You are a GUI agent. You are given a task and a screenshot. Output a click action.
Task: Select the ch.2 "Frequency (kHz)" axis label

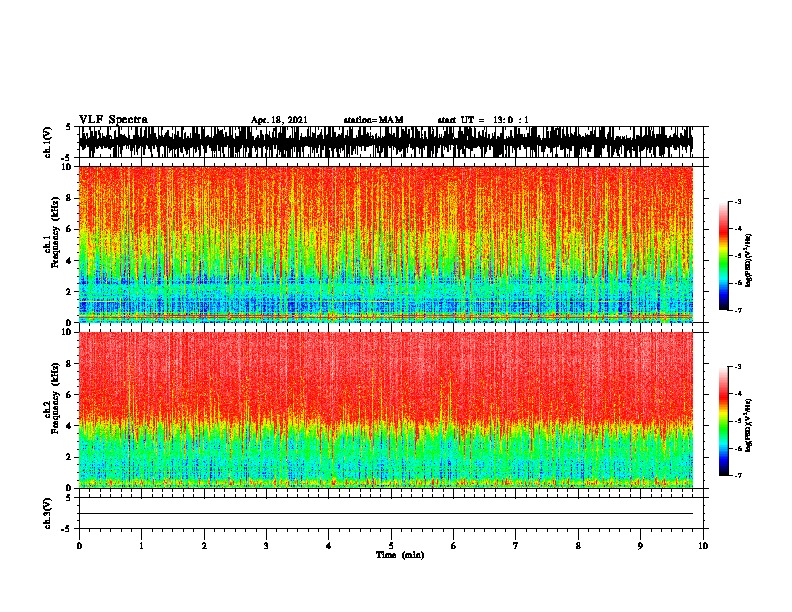56,398
